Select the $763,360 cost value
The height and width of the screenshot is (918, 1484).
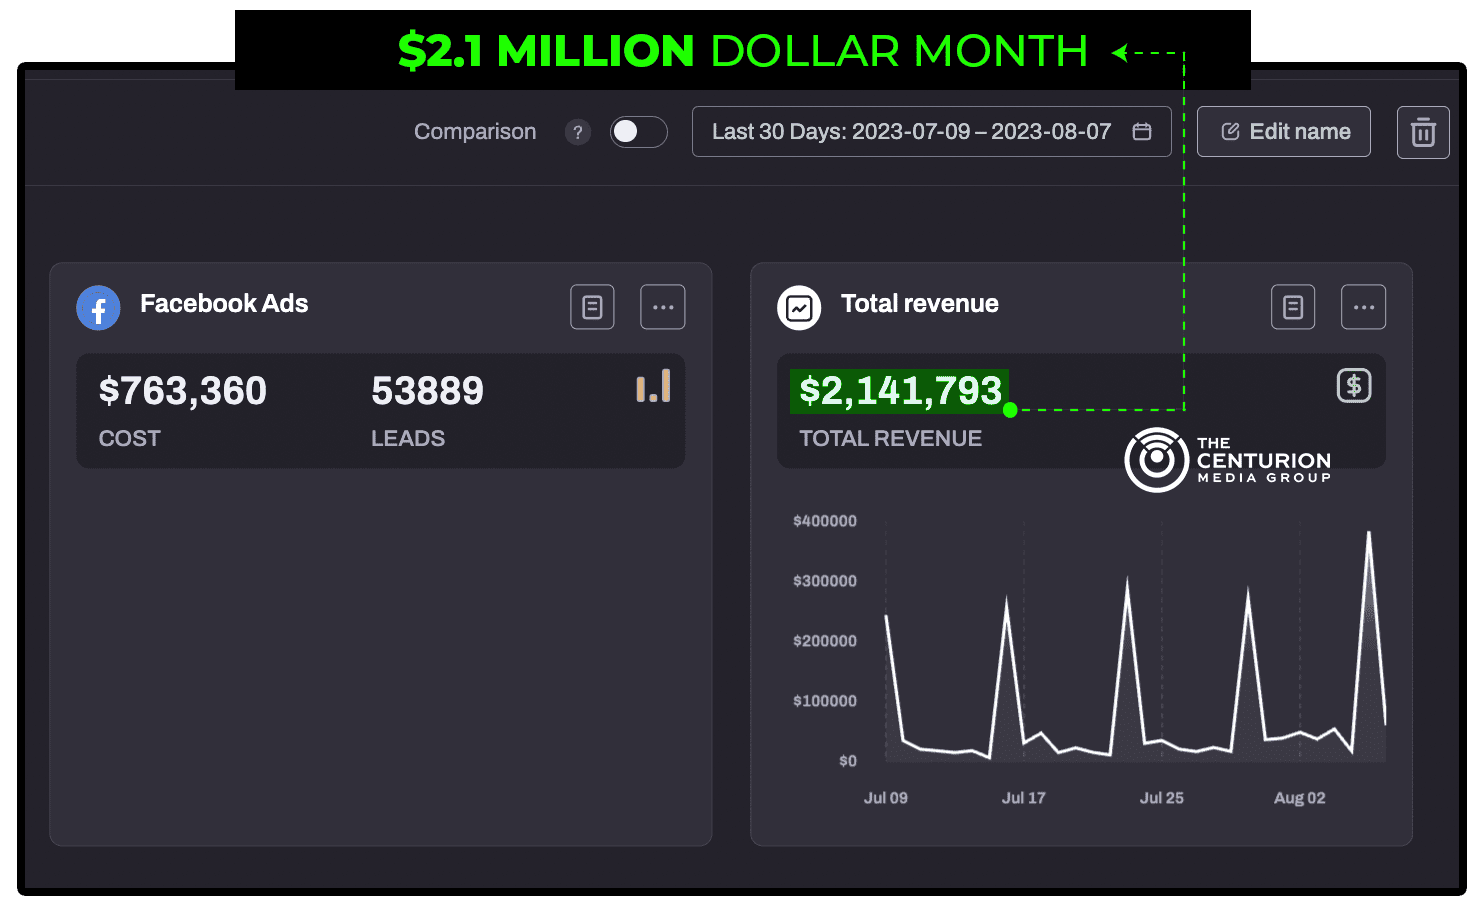pos(183,391)
